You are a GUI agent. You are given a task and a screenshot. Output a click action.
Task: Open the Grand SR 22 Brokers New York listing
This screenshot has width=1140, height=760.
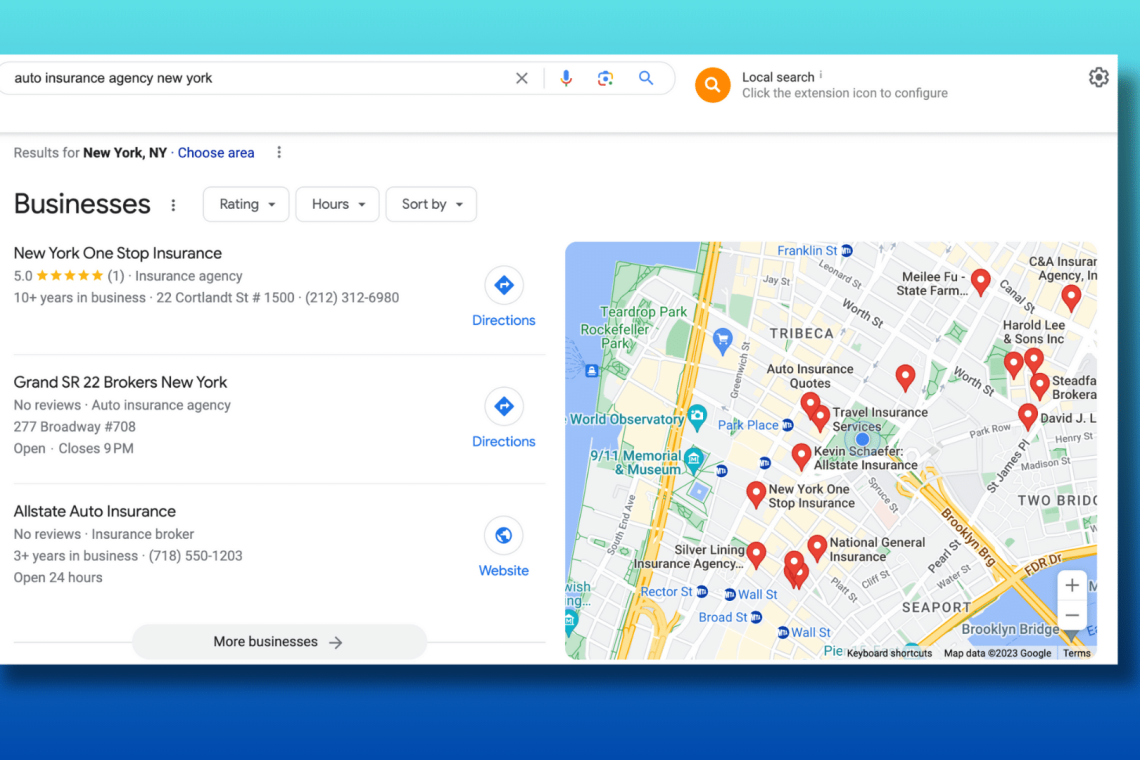[120, 383]
